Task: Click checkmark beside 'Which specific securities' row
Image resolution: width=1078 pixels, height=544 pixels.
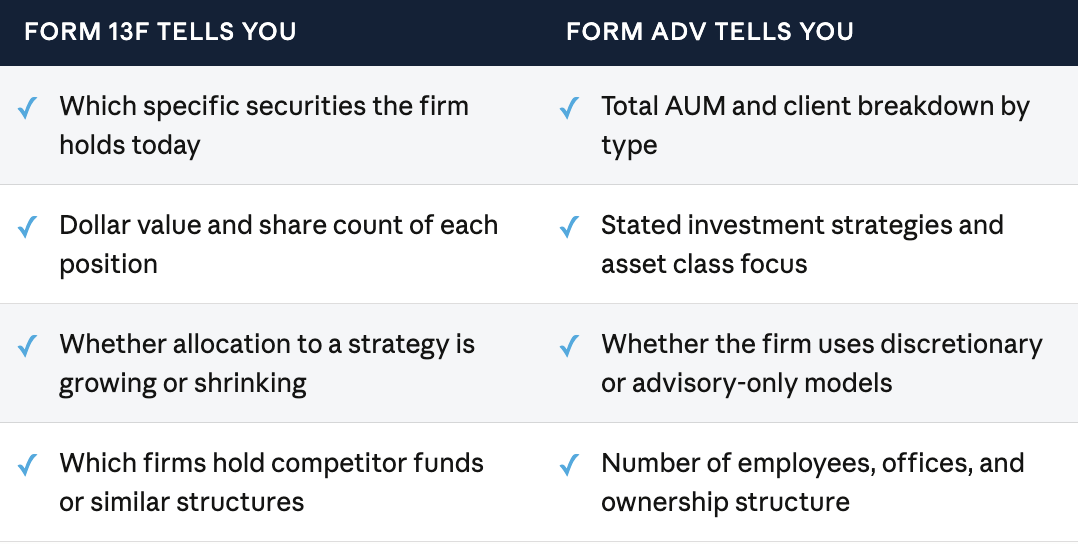Action: coord(27,107)
